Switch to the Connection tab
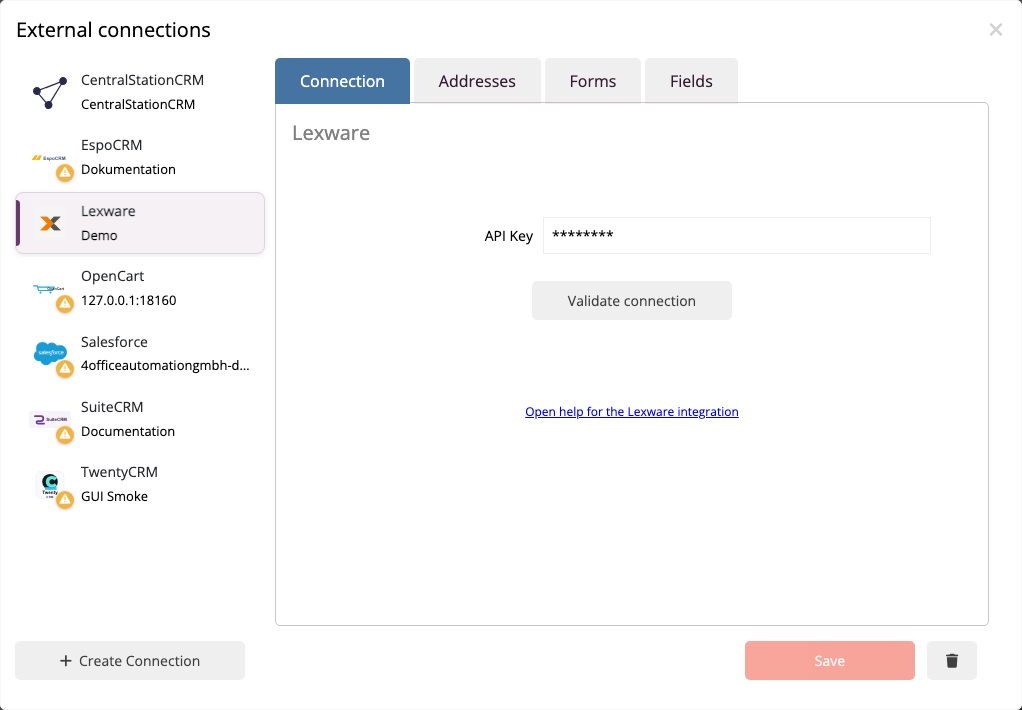Image resolution: width=1022 pixels, height=710 pixels. 342,81
